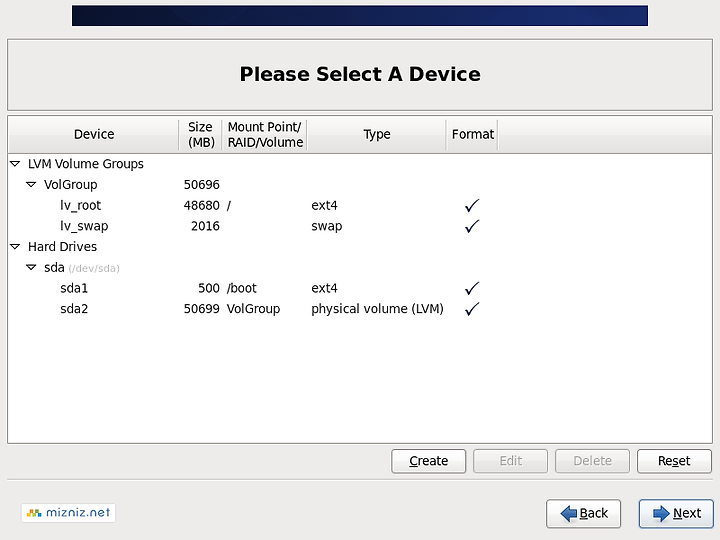Click the Reset button
Image resolution: width=720 pixels, height=540 pixels.
(674, 461)
